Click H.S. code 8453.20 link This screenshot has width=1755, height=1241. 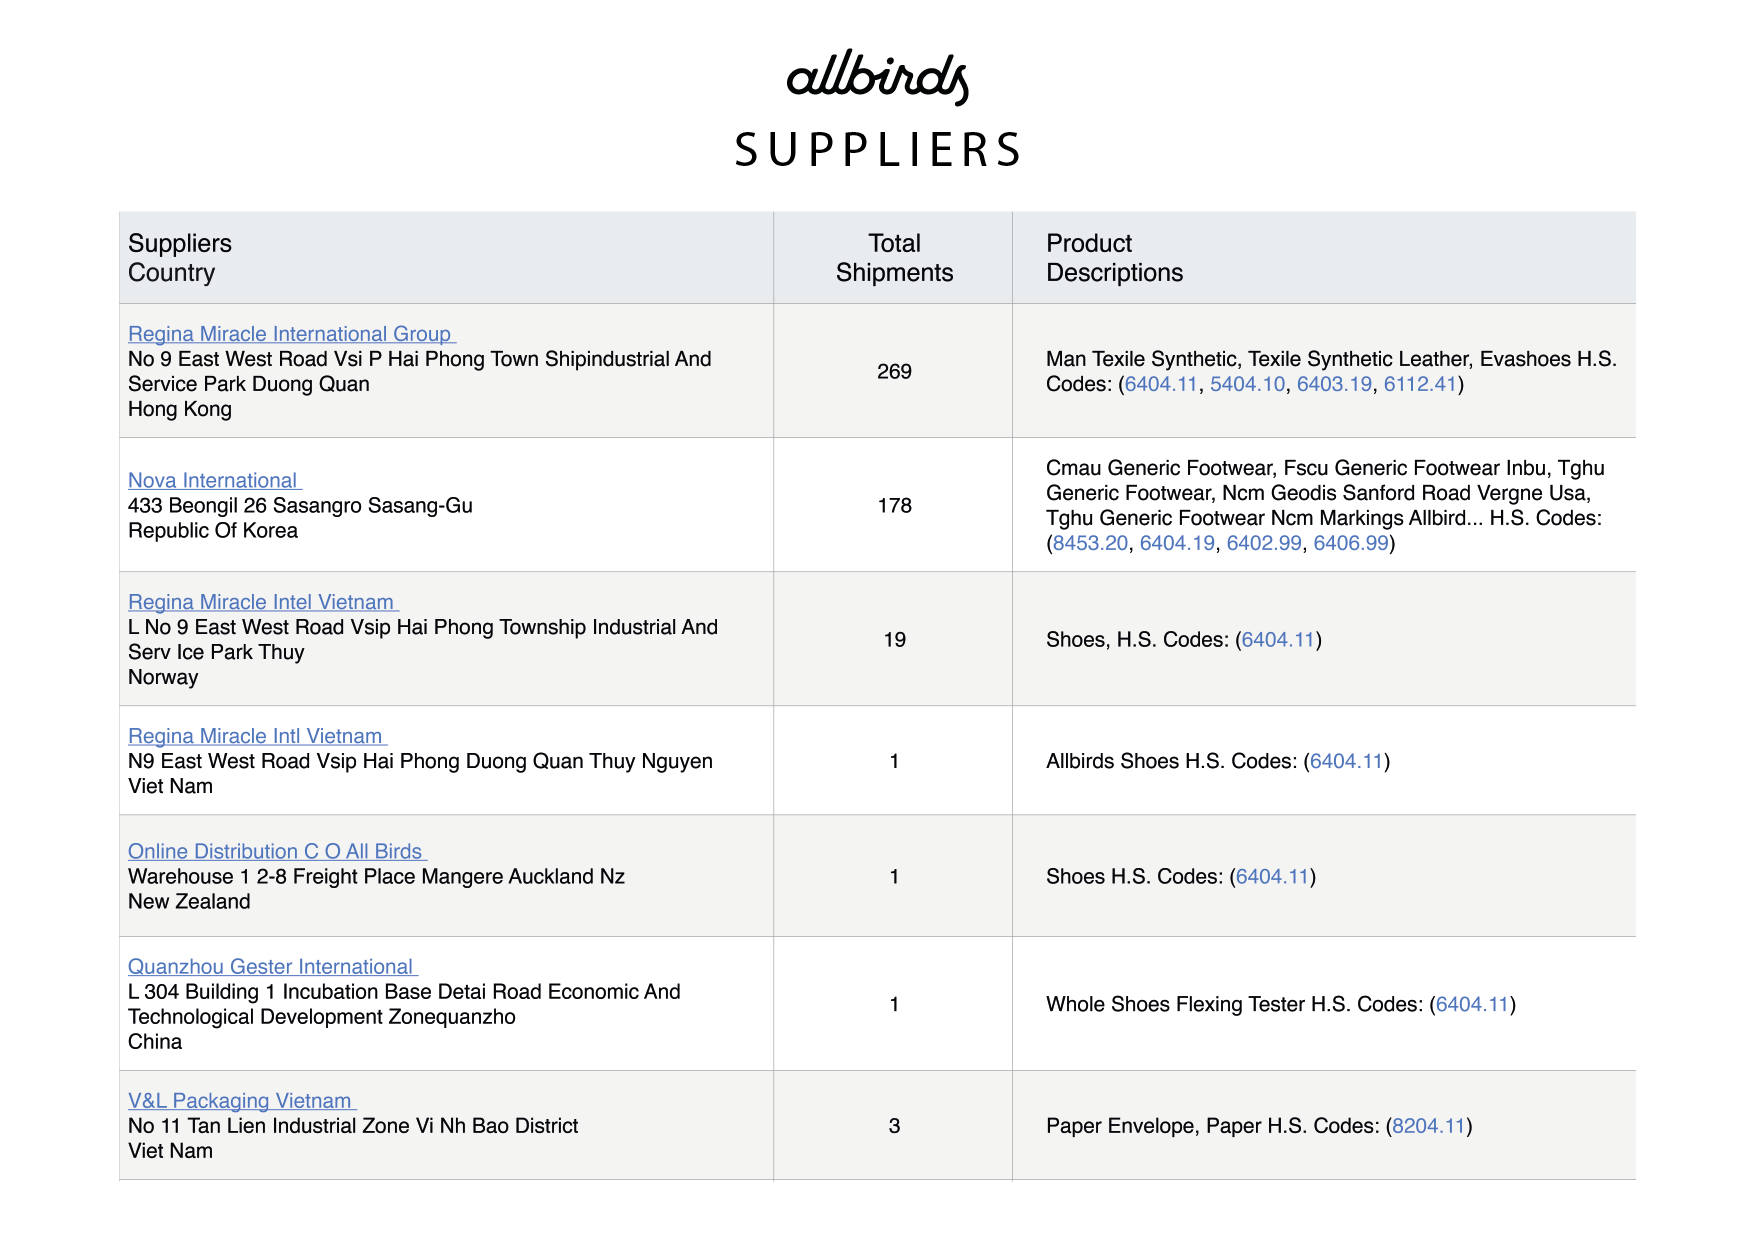pos(1090,543)
